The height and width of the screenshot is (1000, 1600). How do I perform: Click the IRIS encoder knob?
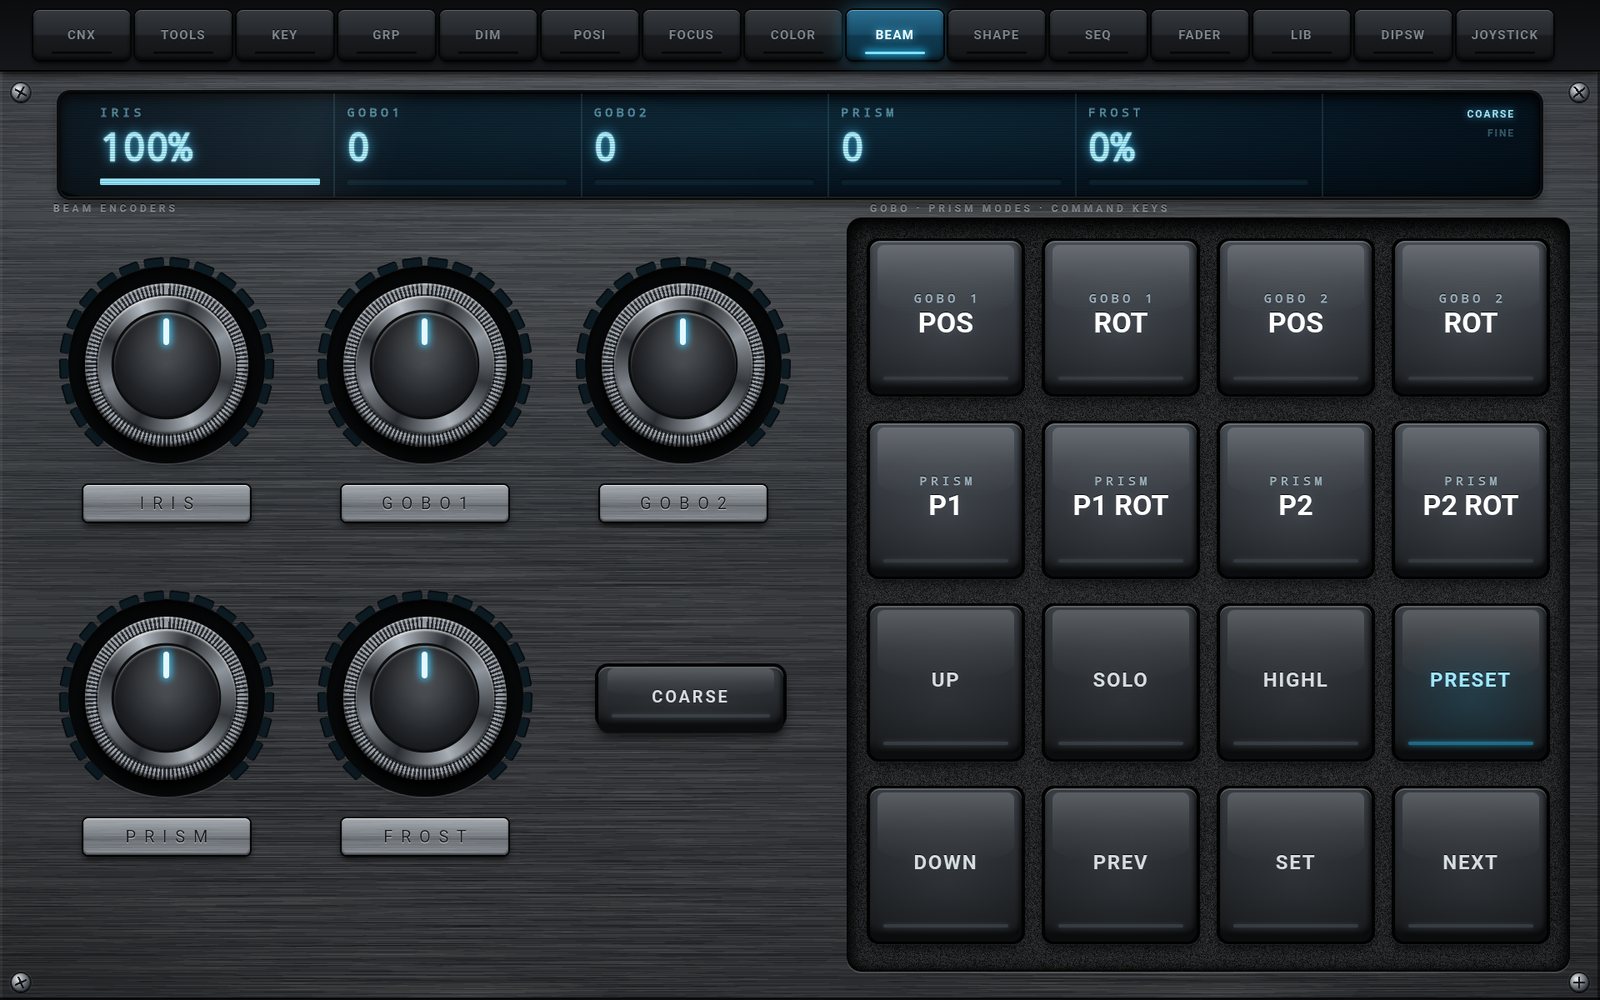tap(166, 364)
